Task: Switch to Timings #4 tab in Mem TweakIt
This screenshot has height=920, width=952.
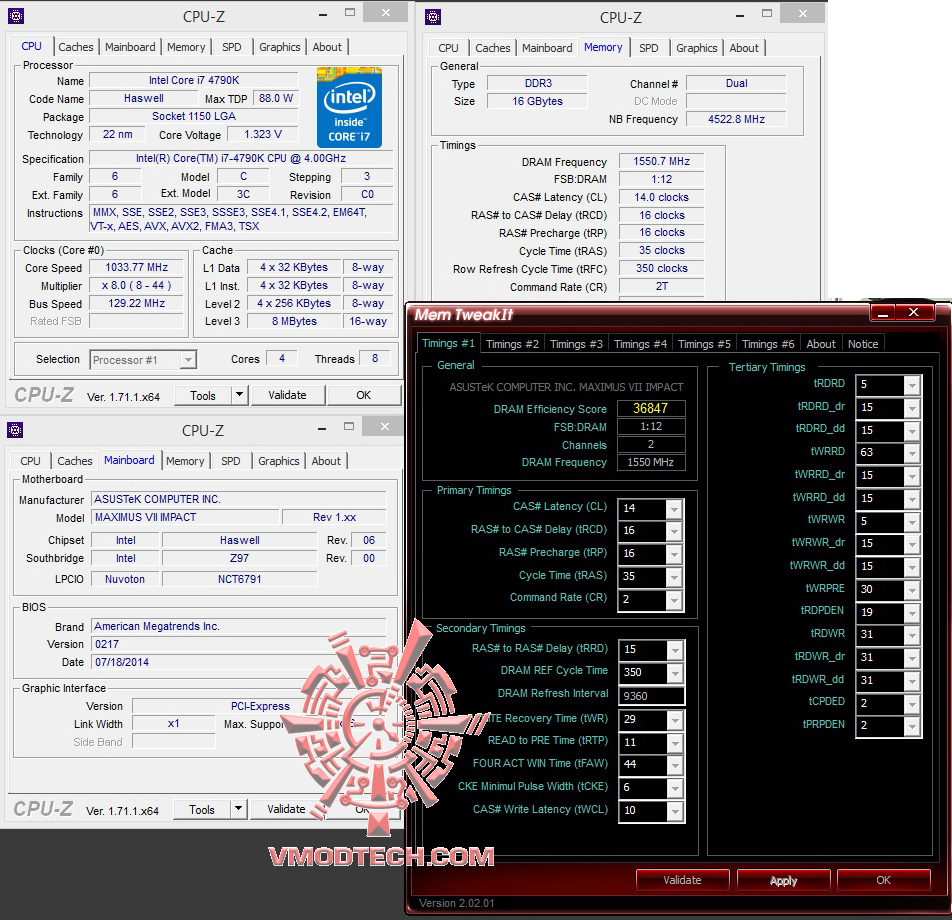Action: [641, 344]
